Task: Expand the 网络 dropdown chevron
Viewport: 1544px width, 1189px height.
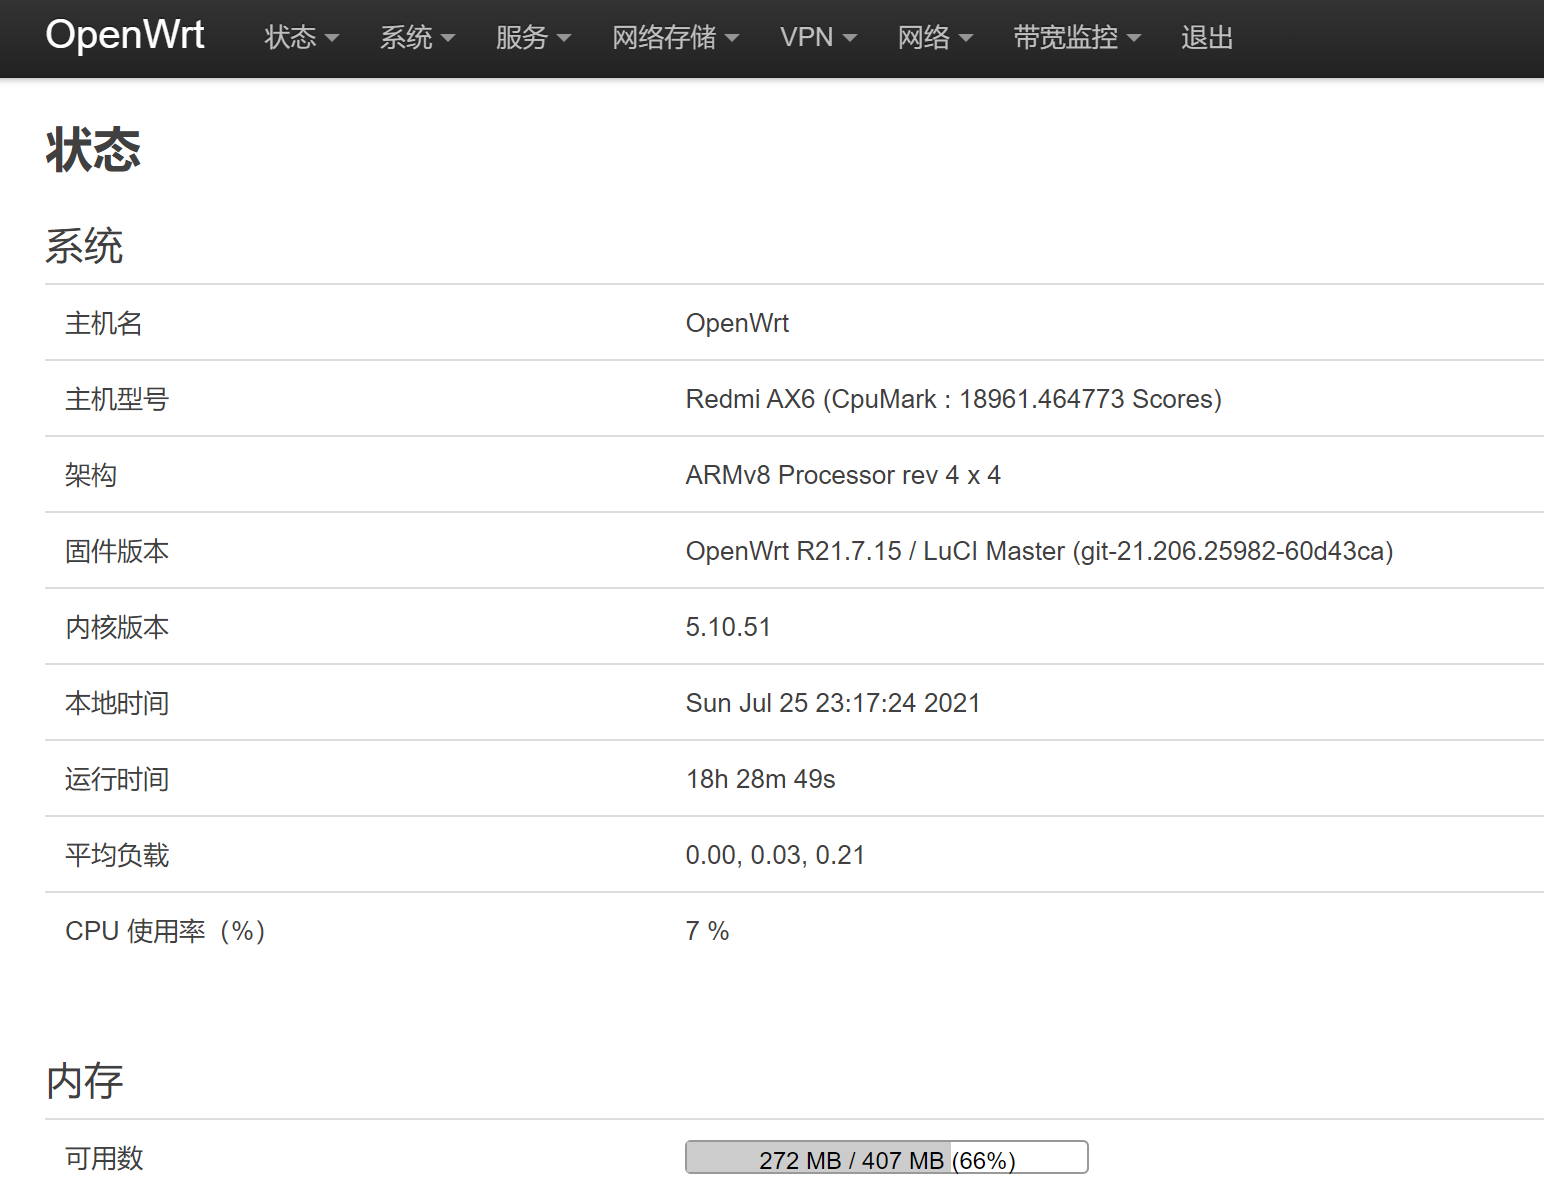Action: pyautogui.click(x=967, y=39)
